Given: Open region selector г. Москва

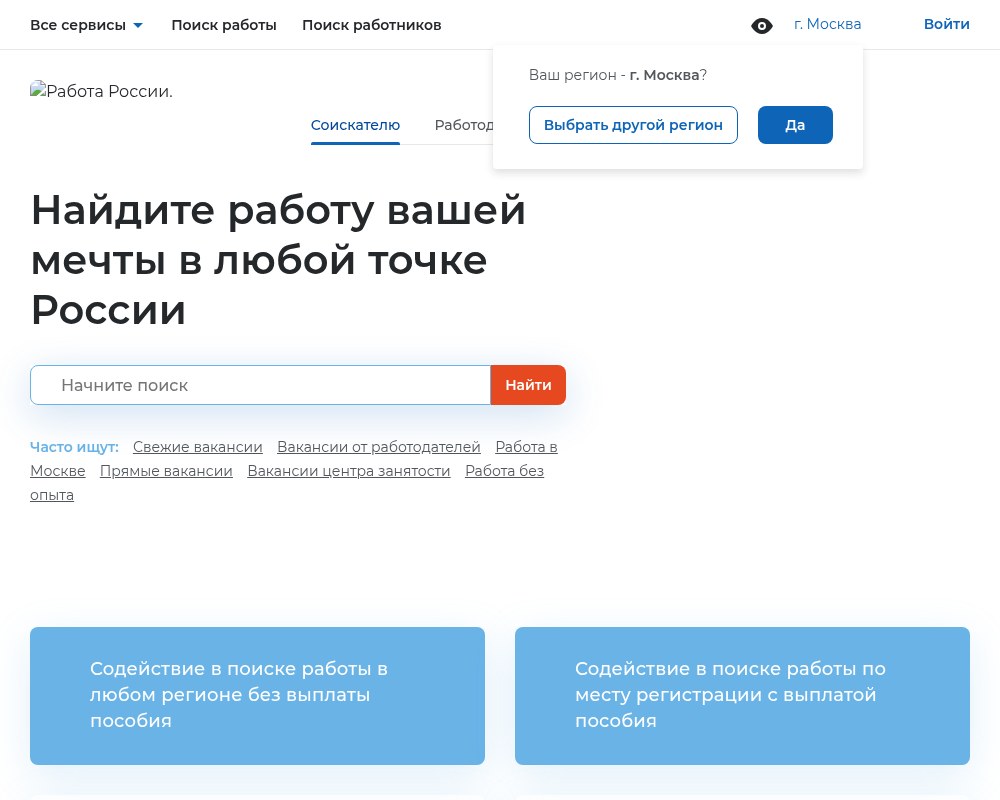Looking at the screenshot, I should point(827,24).
